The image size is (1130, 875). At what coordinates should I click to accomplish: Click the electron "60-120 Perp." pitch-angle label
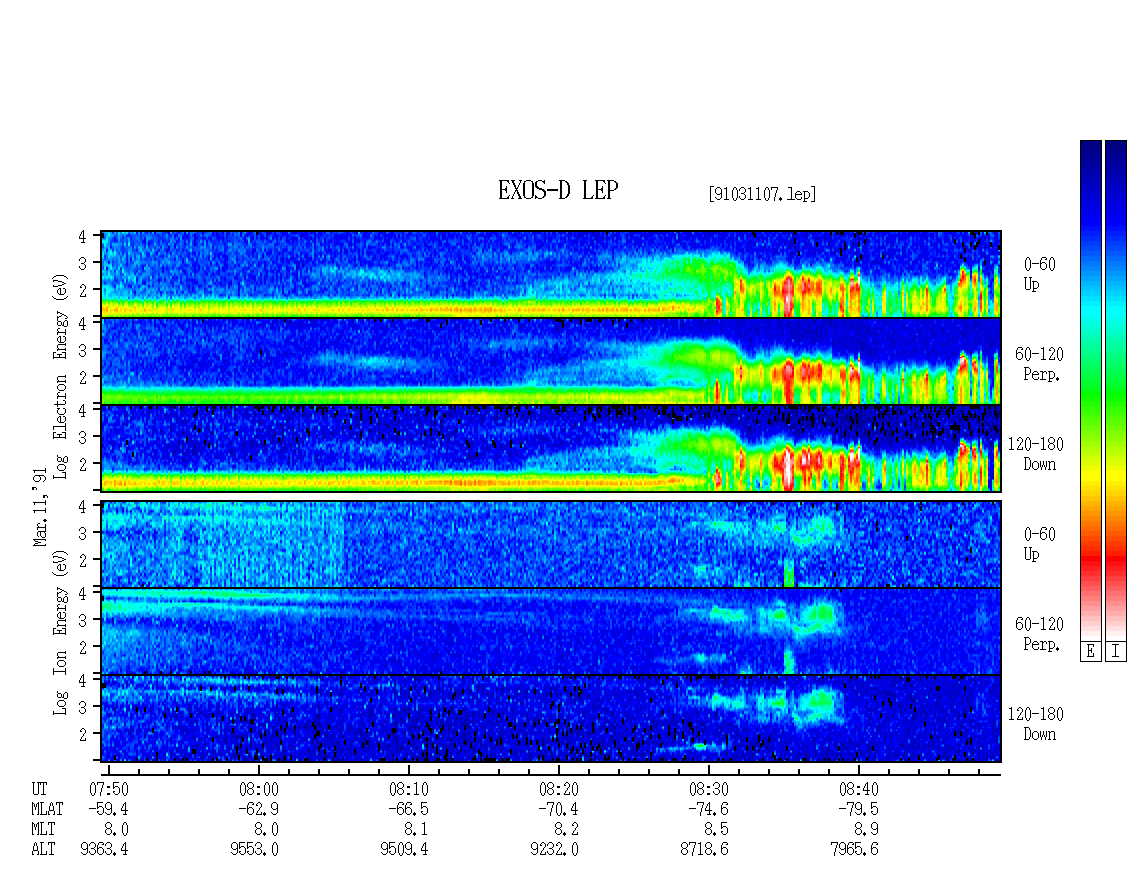click(1039, 364)
